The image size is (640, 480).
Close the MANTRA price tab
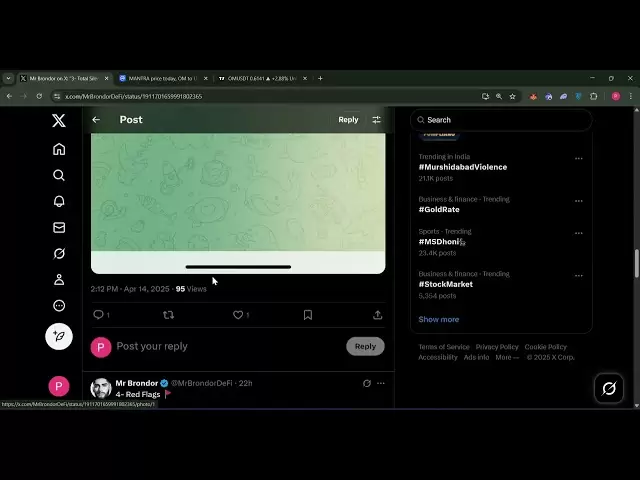pyautogui.click(x=206, y=78)
